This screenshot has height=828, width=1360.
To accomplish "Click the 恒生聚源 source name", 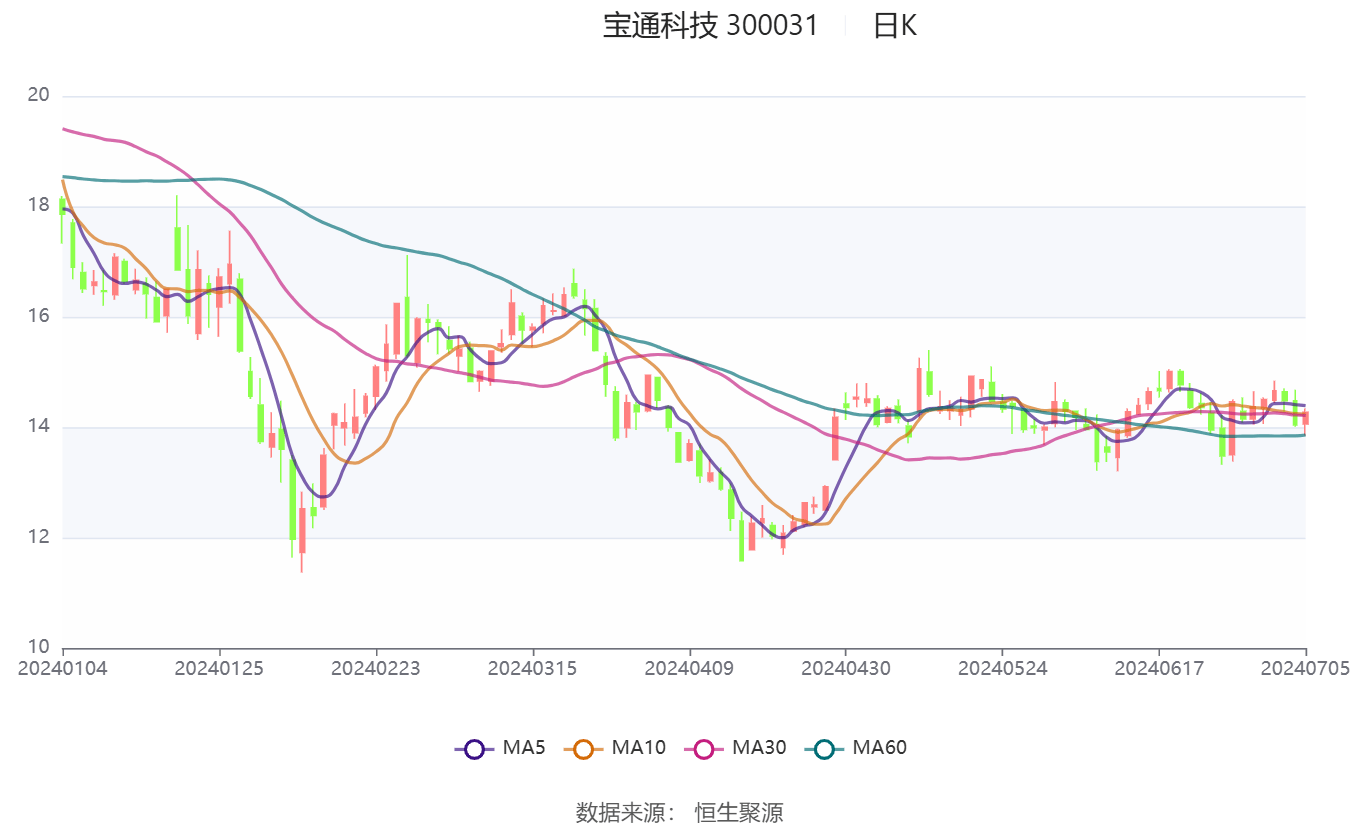I will [x=739, y=812].
